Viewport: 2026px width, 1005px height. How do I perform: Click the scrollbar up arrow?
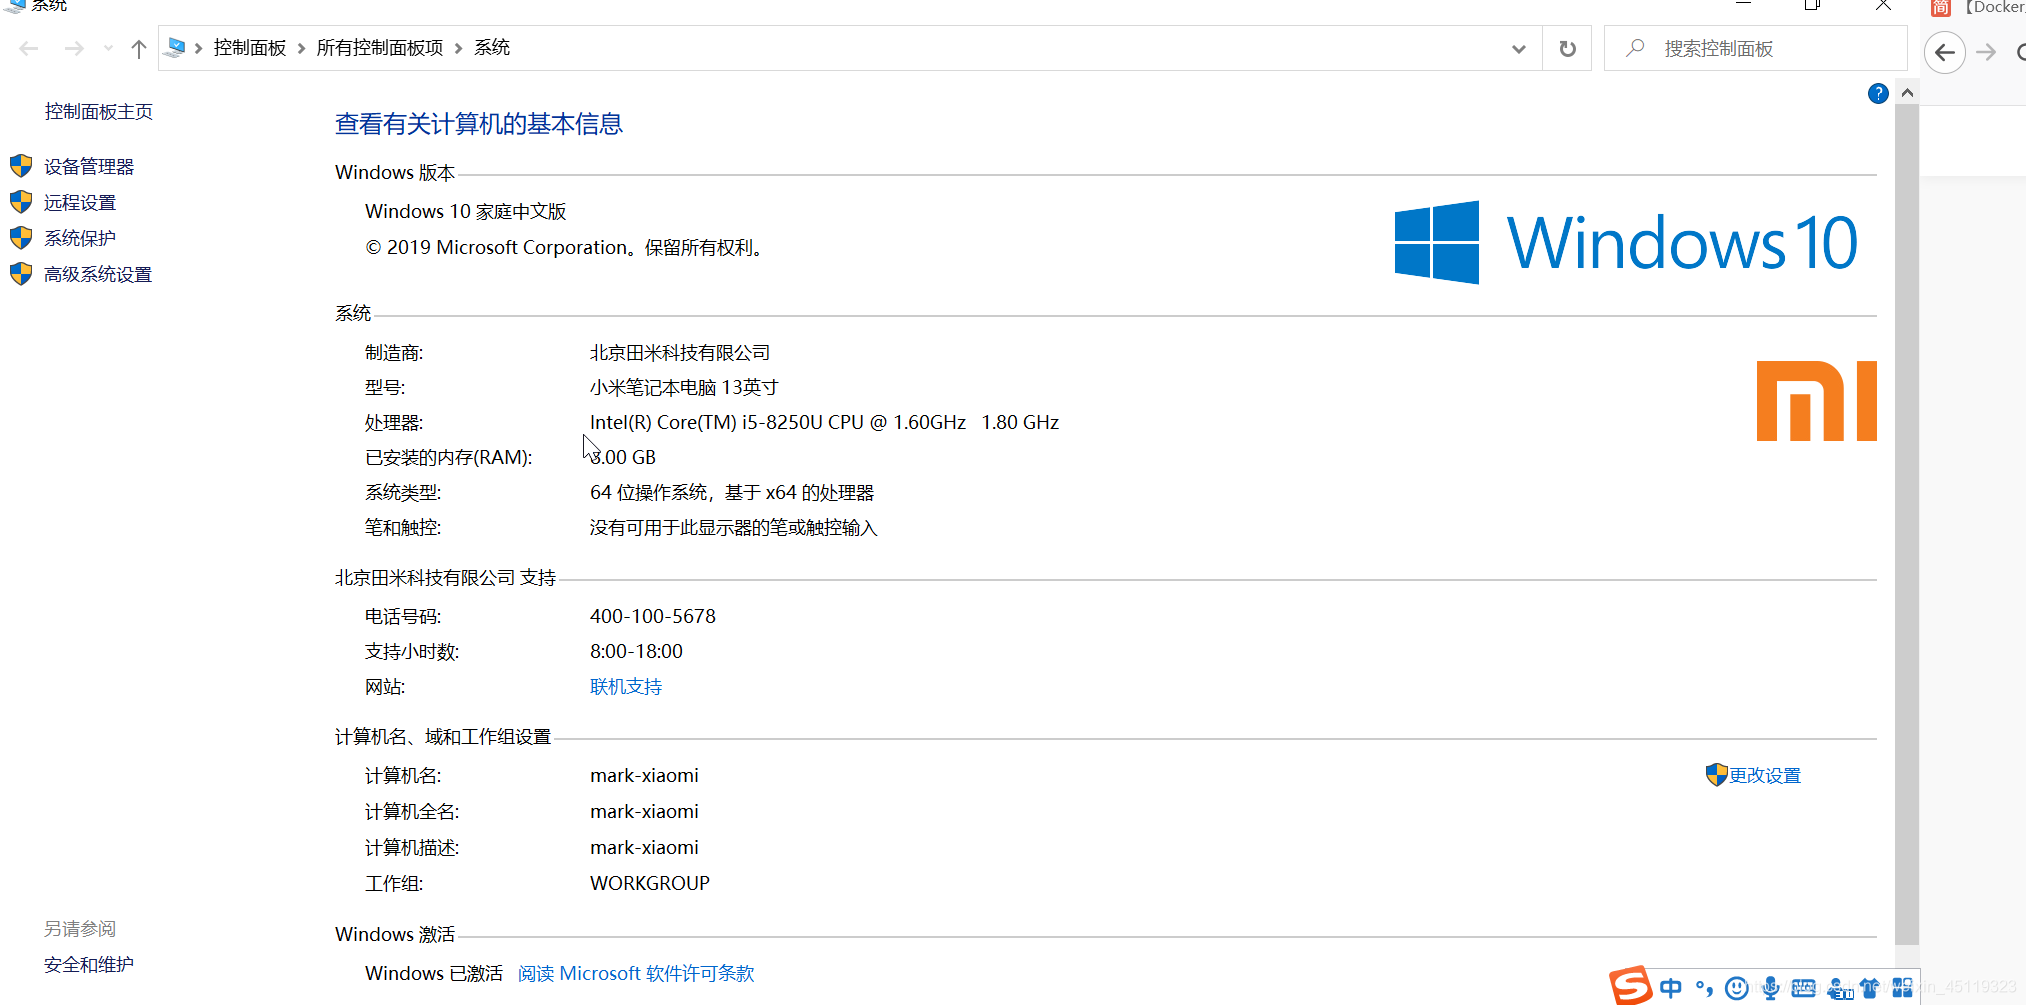coord(1907,93)
